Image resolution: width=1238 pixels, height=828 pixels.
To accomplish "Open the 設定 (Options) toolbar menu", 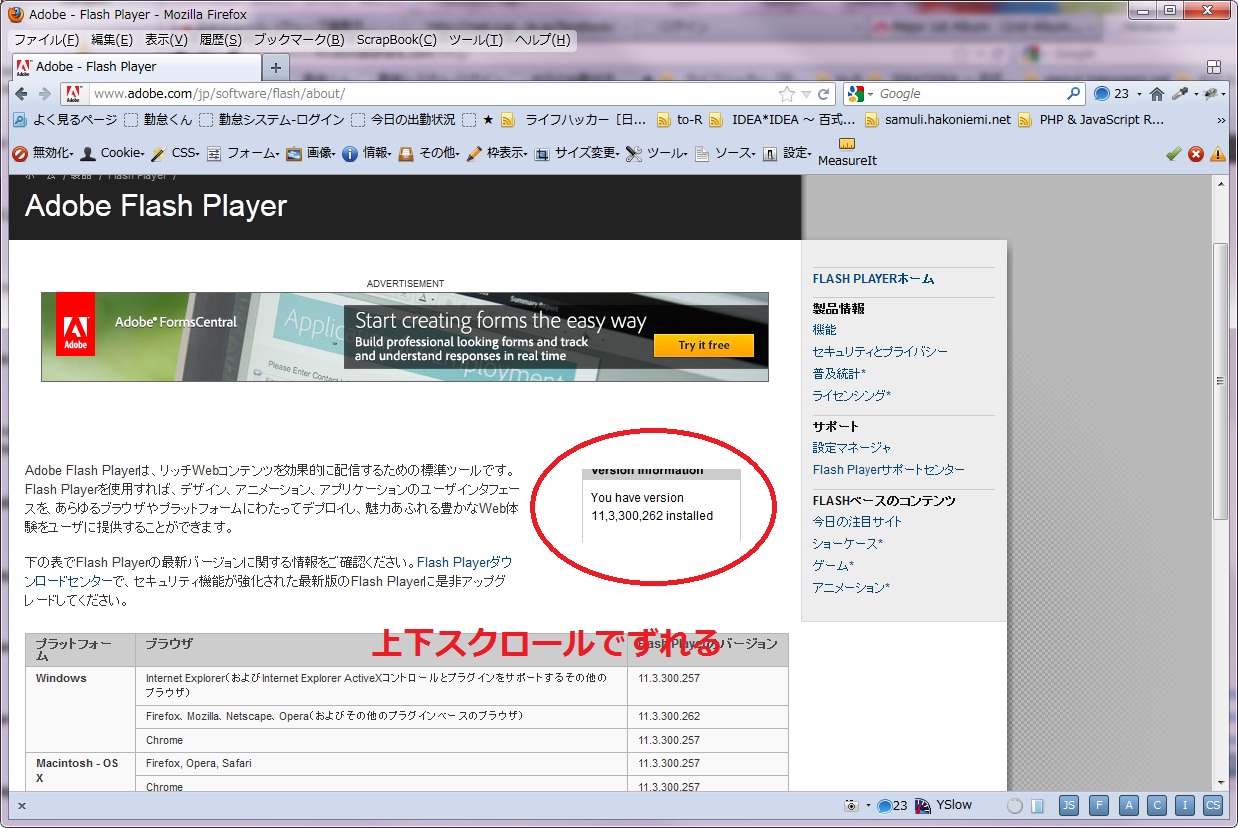I will (x=787, y=153).
